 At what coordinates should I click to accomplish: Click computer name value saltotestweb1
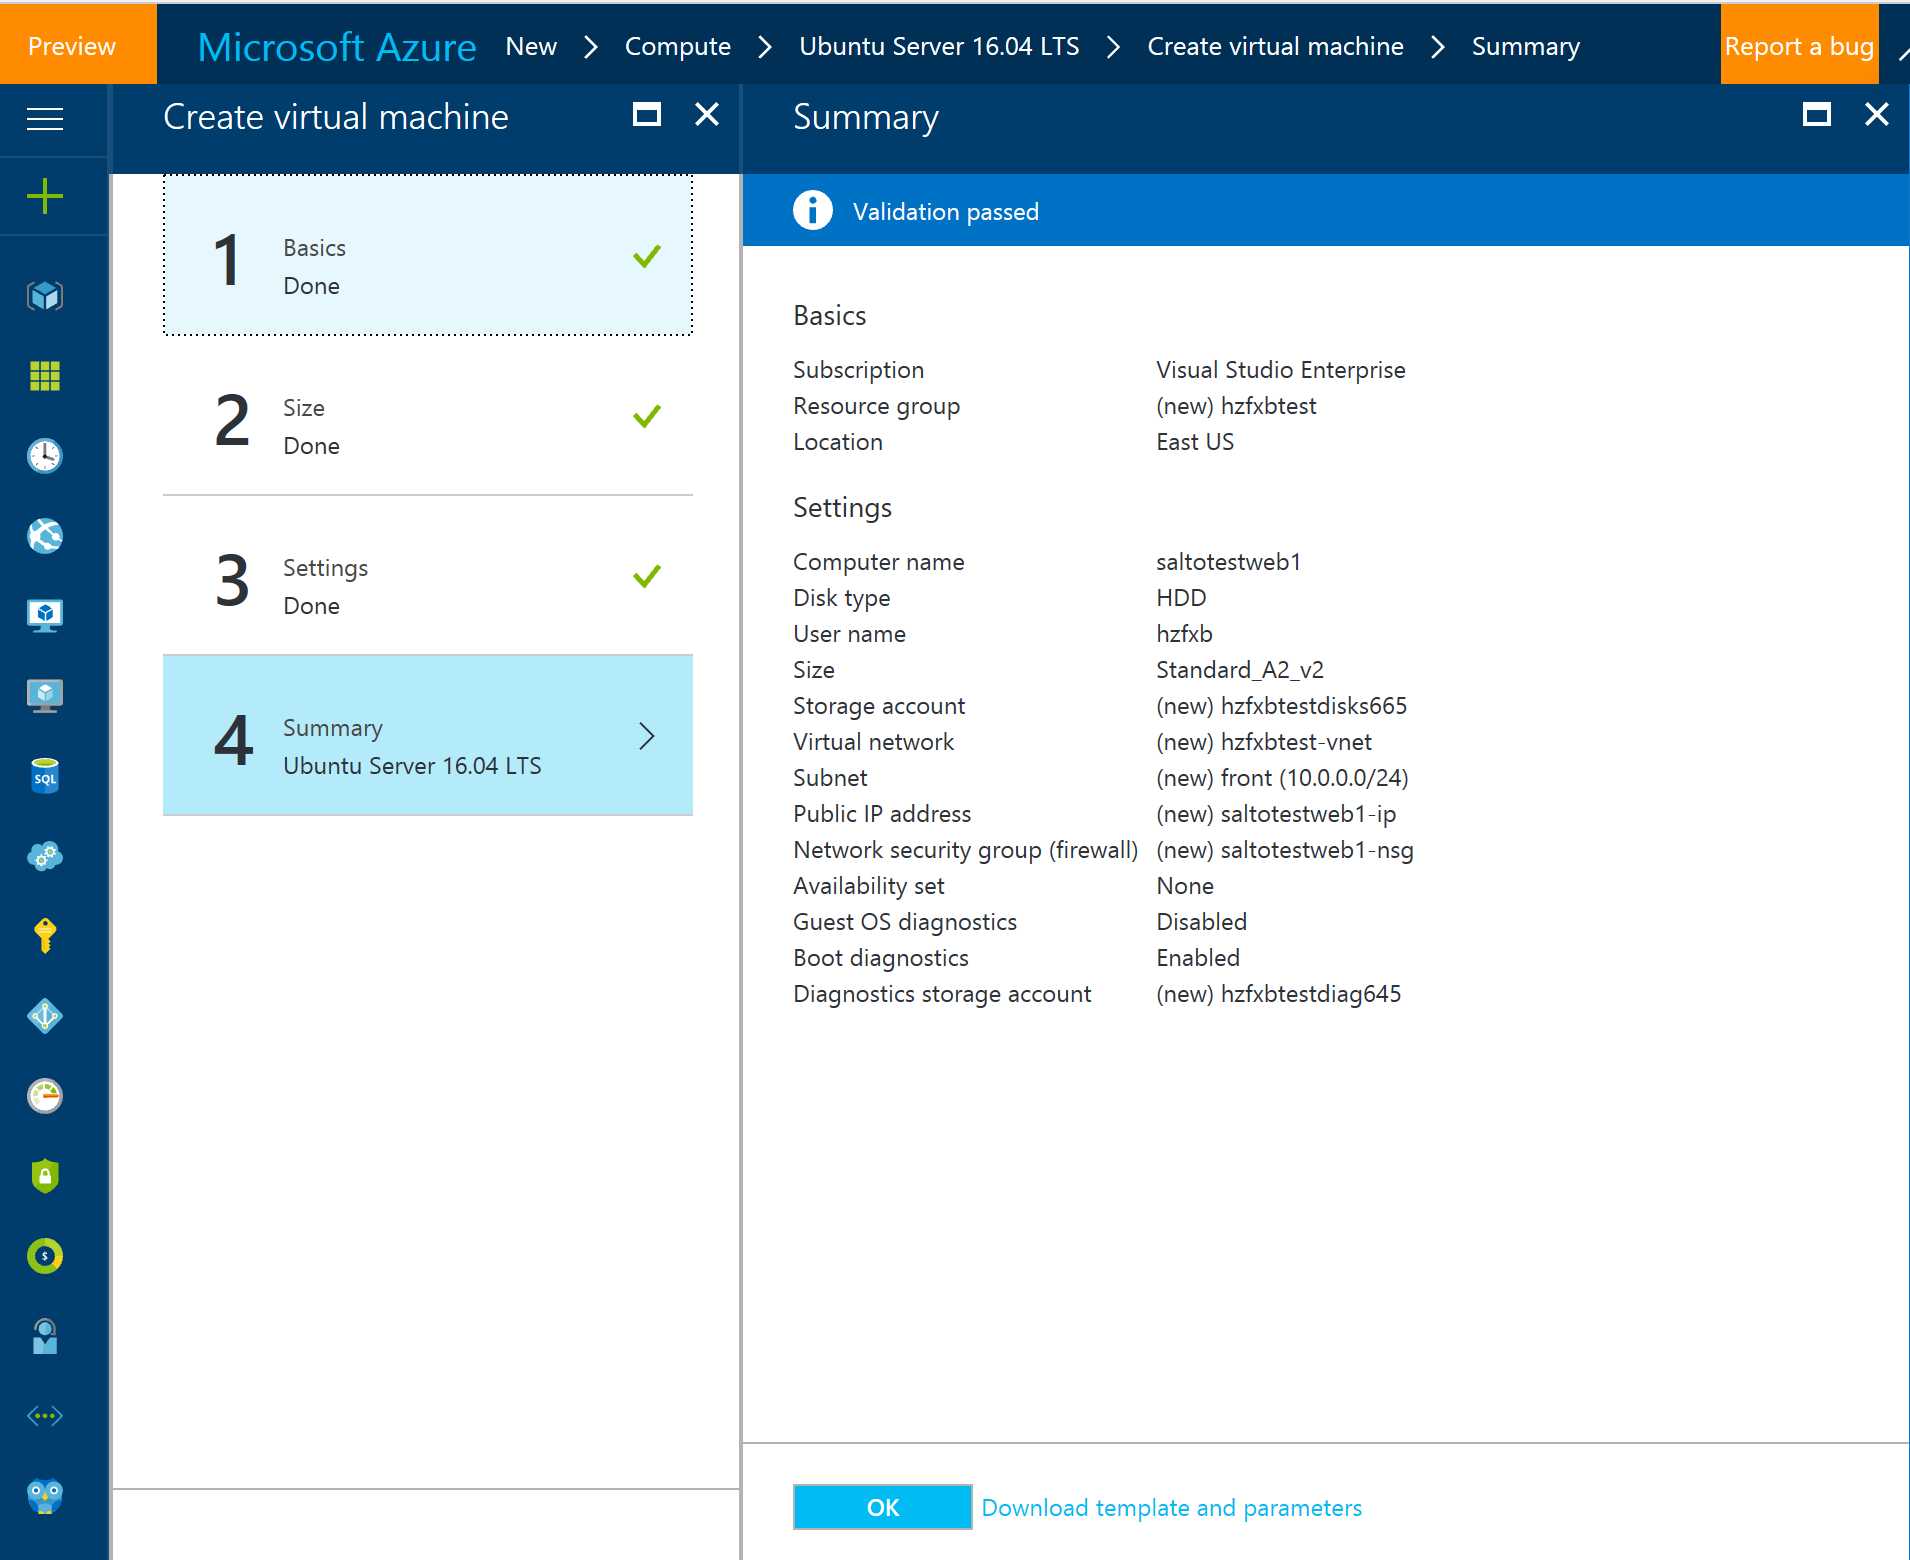[1228, 562]
